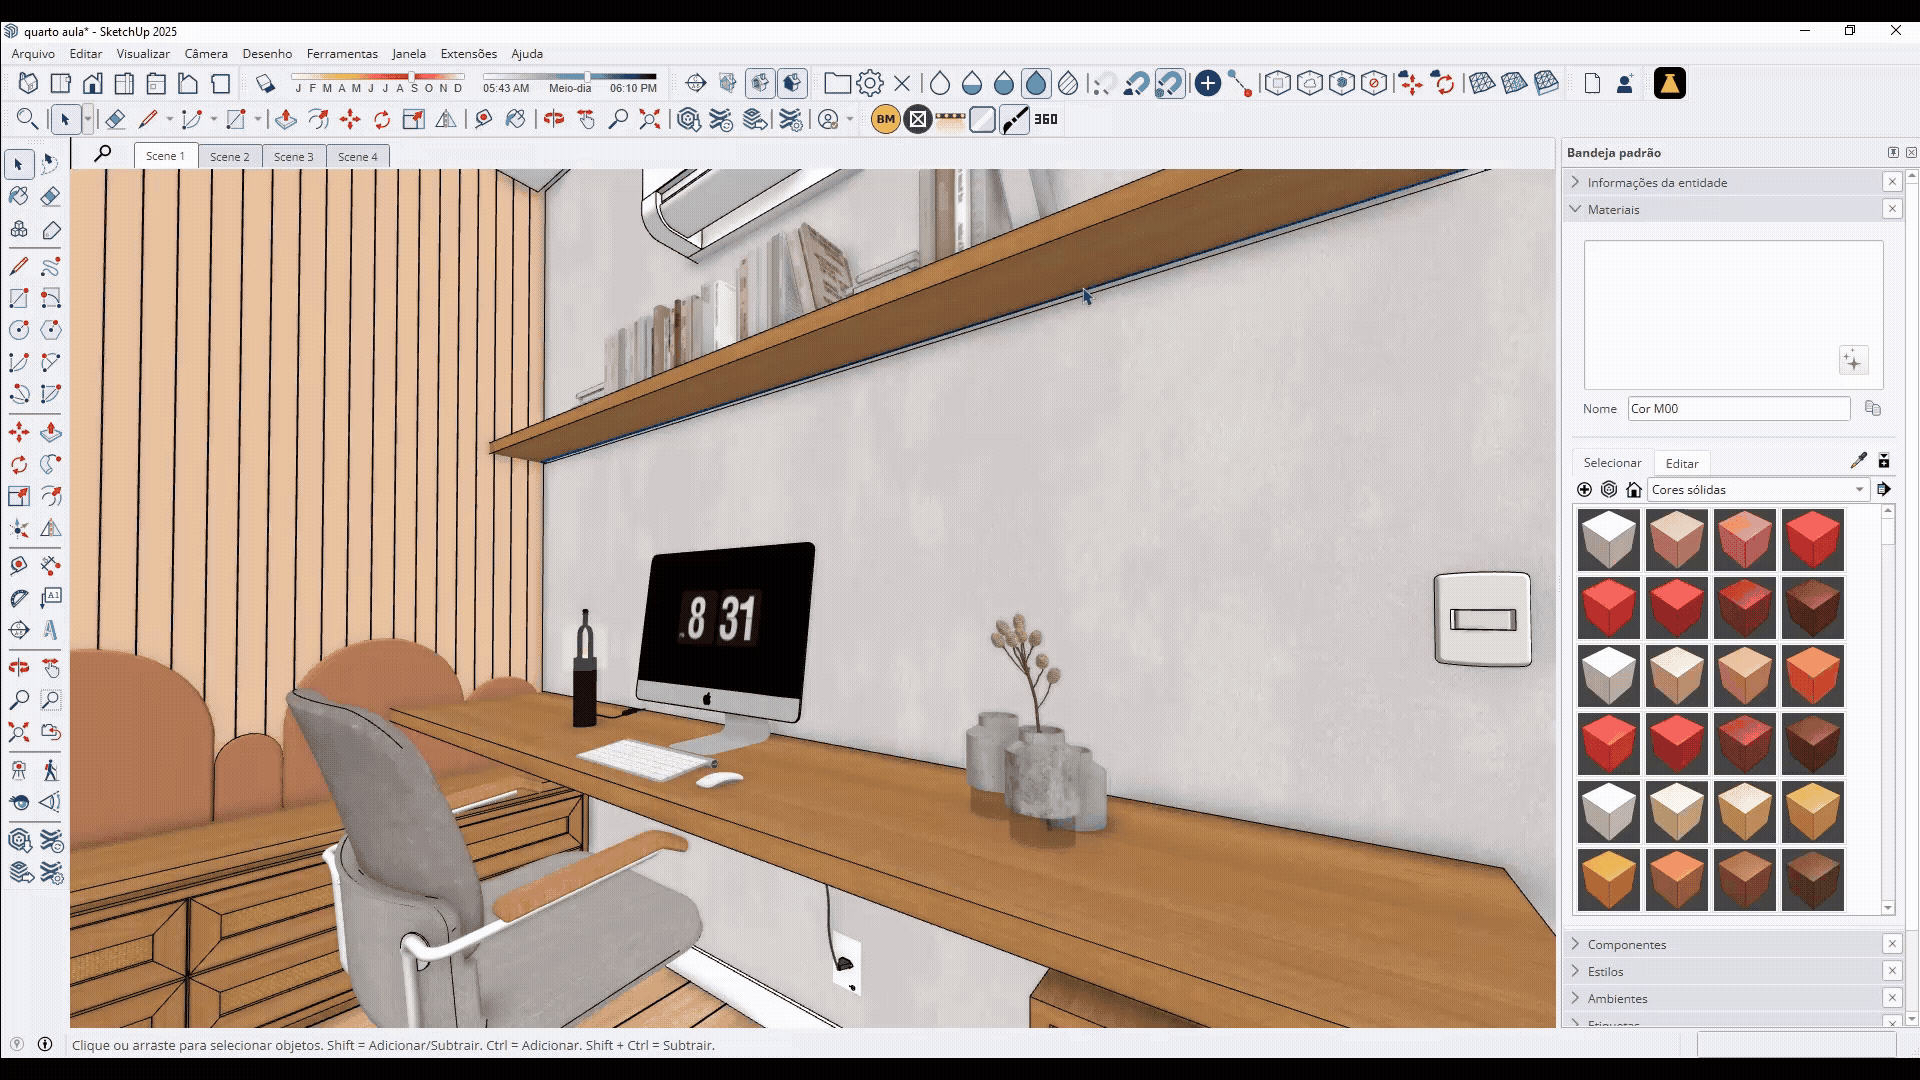This screenshot has height=1080, width=1920.
Task: Select the Walk tool
Action: 51,770
